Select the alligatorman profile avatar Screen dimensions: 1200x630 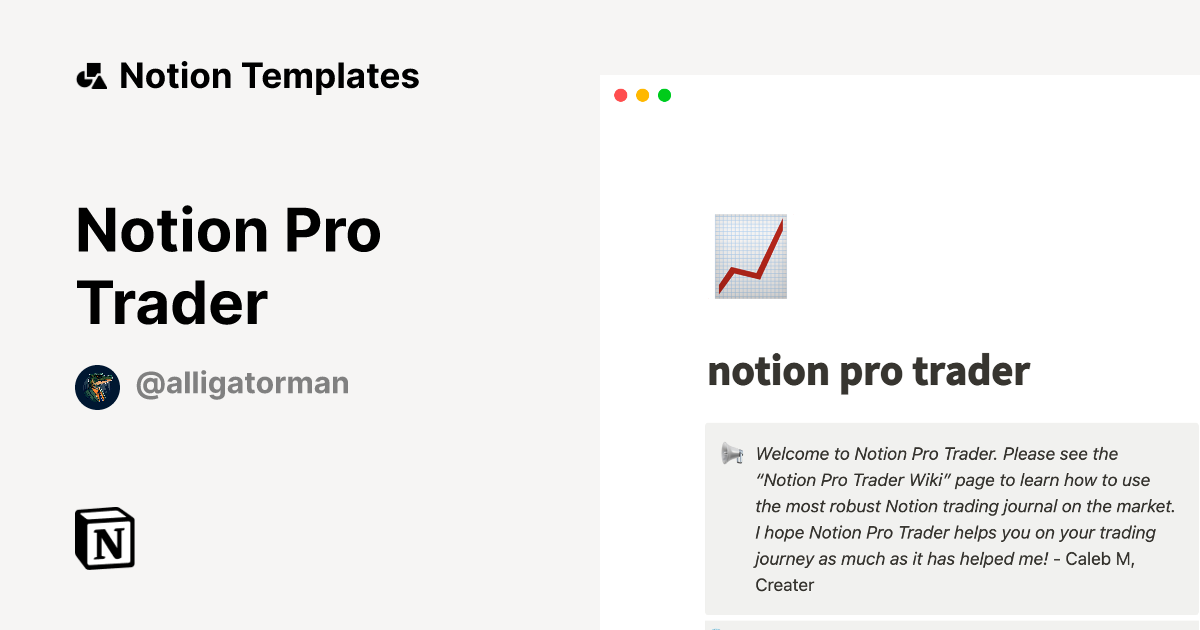[x=97, y=386]
